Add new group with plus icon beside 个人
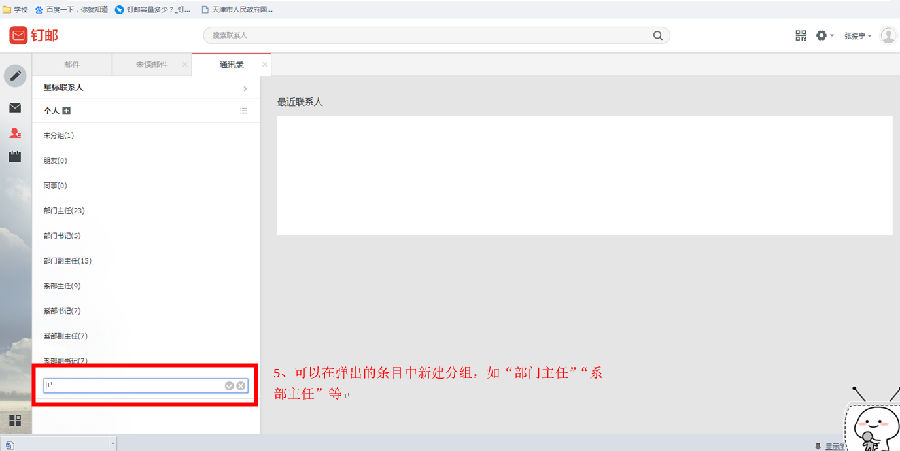 click(x=67, y=110)
